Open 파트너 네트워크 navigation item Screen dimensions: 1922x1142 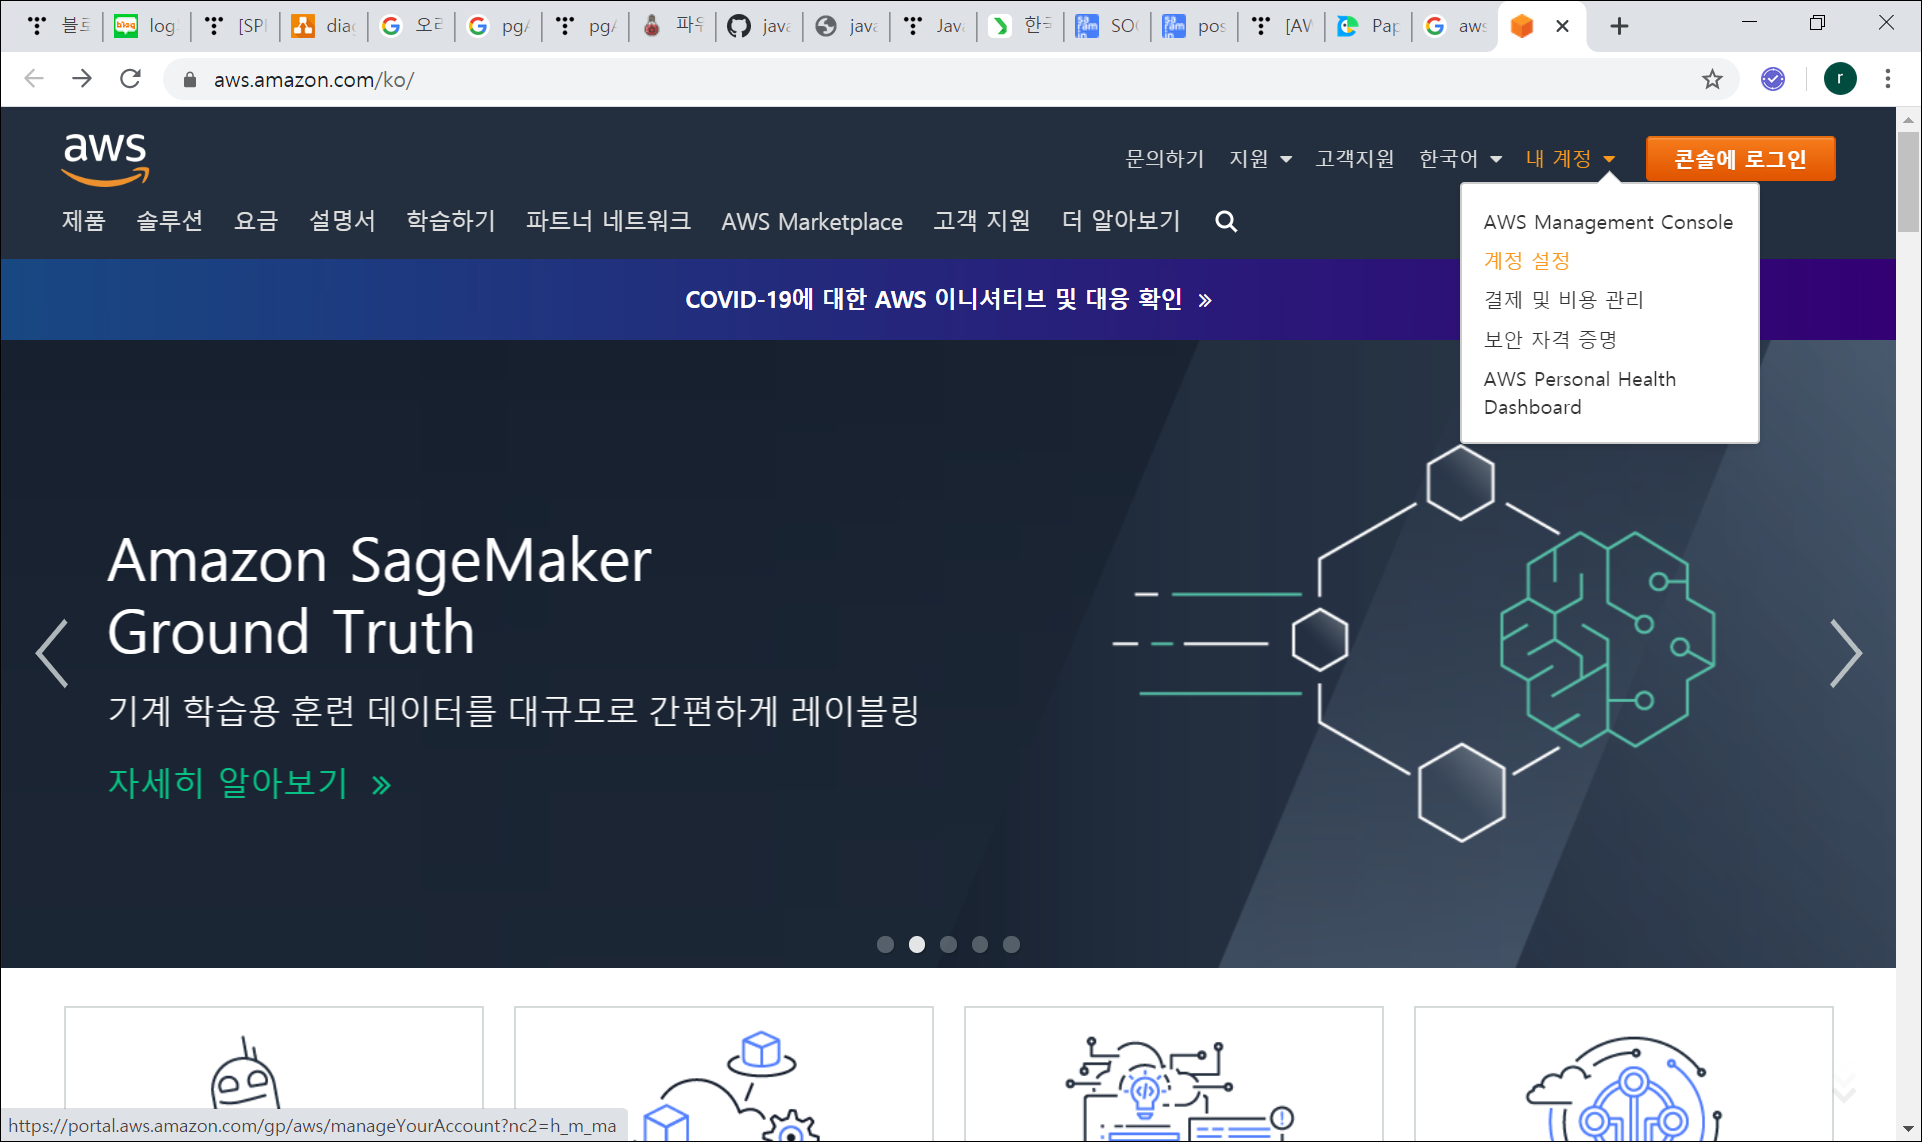(x=608, y=221)
